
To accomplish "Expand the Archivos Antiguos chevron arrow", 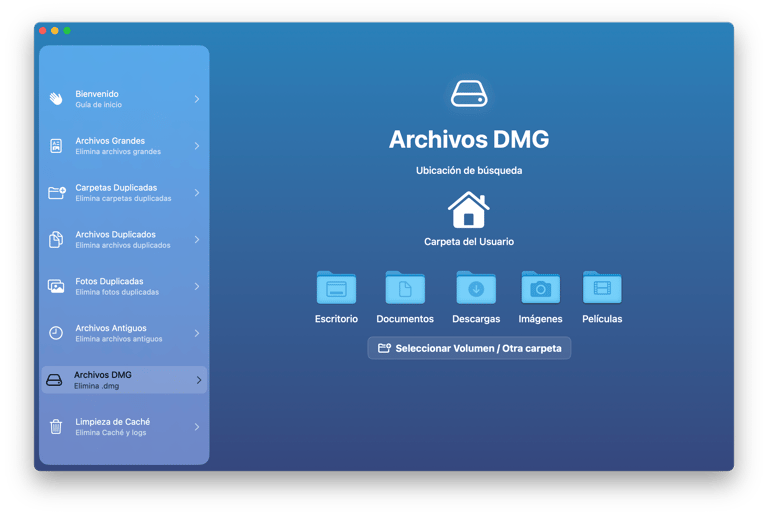I will (x=197, y=333).
